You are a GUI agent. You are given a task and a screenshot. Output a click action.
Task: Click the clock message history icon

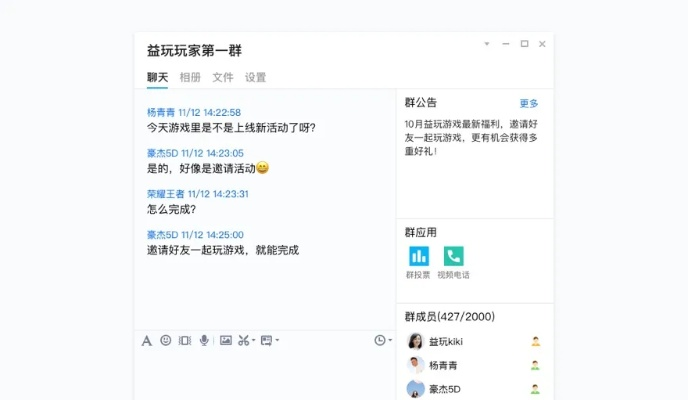point(380,340)
